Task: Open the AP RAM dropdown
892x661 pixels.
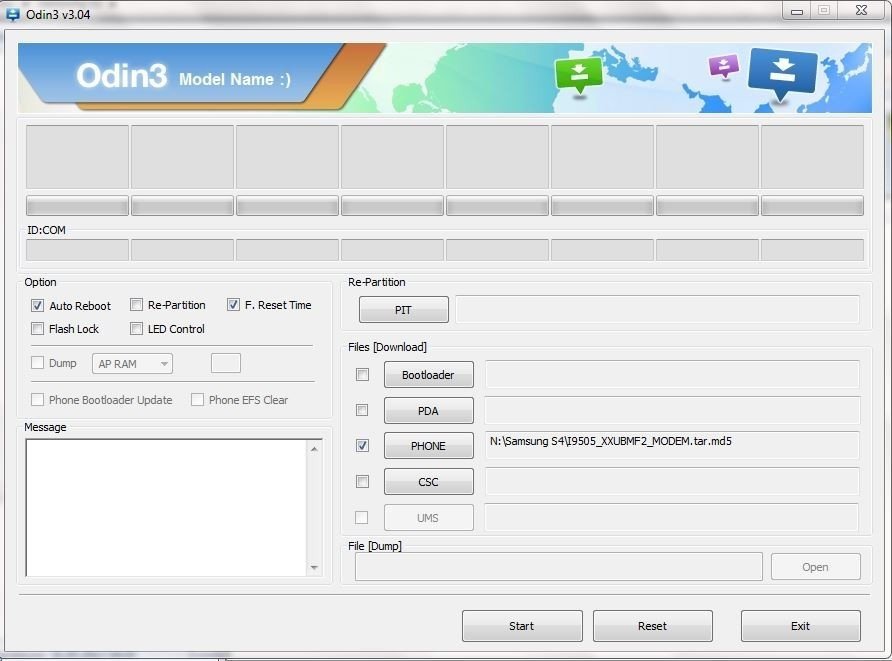Action: (133, 363)
